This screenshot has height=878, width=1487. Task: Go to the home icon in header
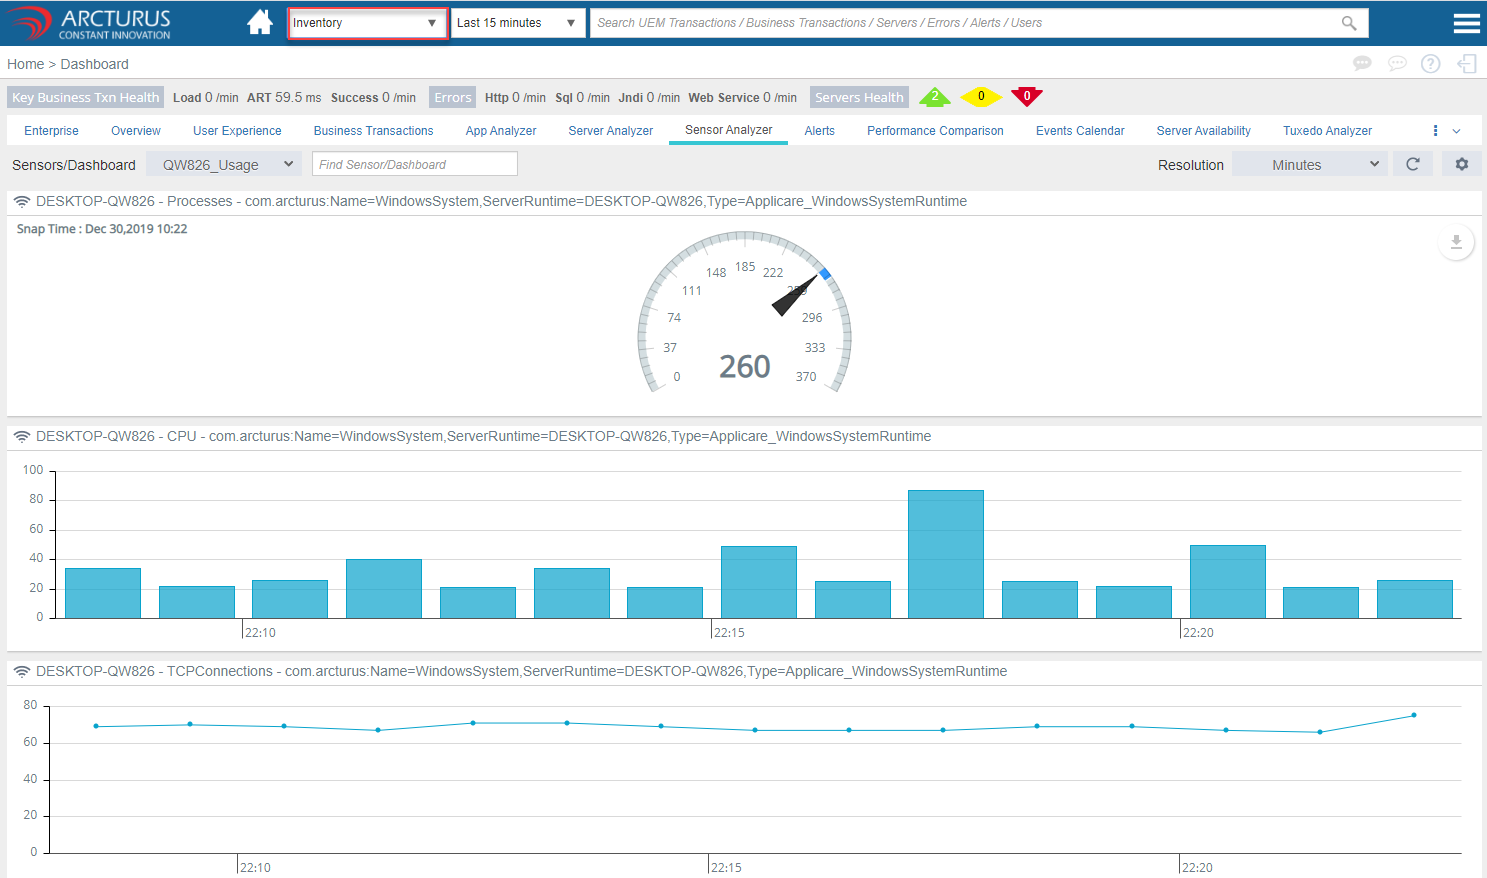pyautogui.click(x=260, y=22)
